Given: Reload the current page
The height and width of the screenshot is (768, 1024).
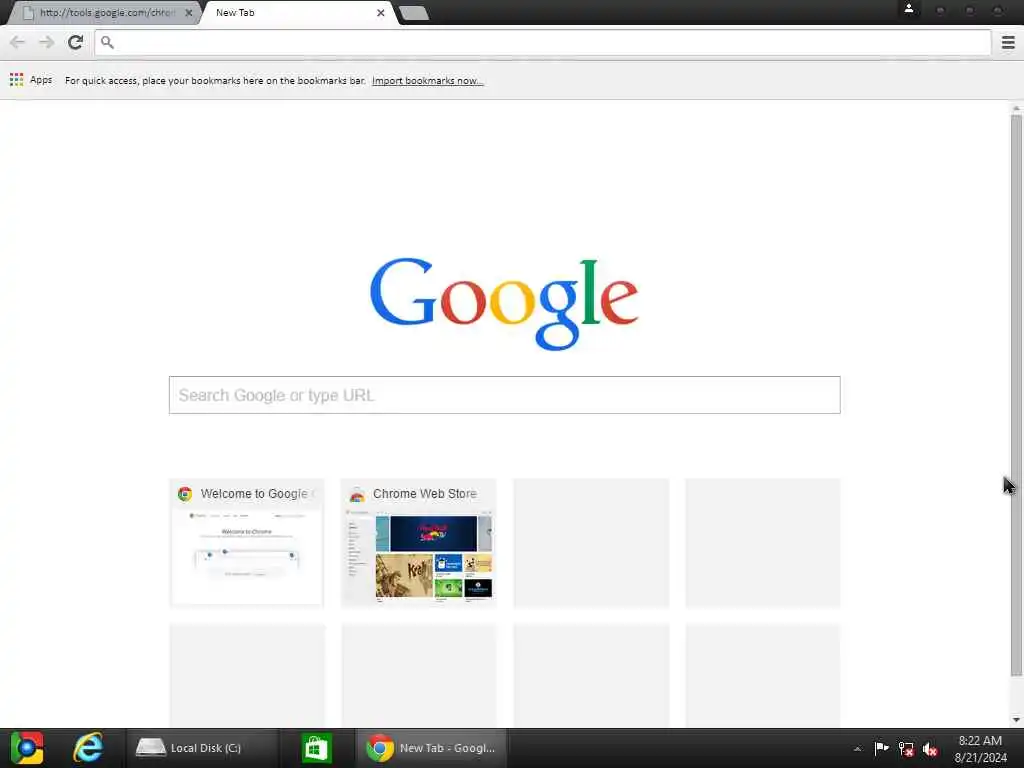Looking at the screenshot, I should point(76,42).
